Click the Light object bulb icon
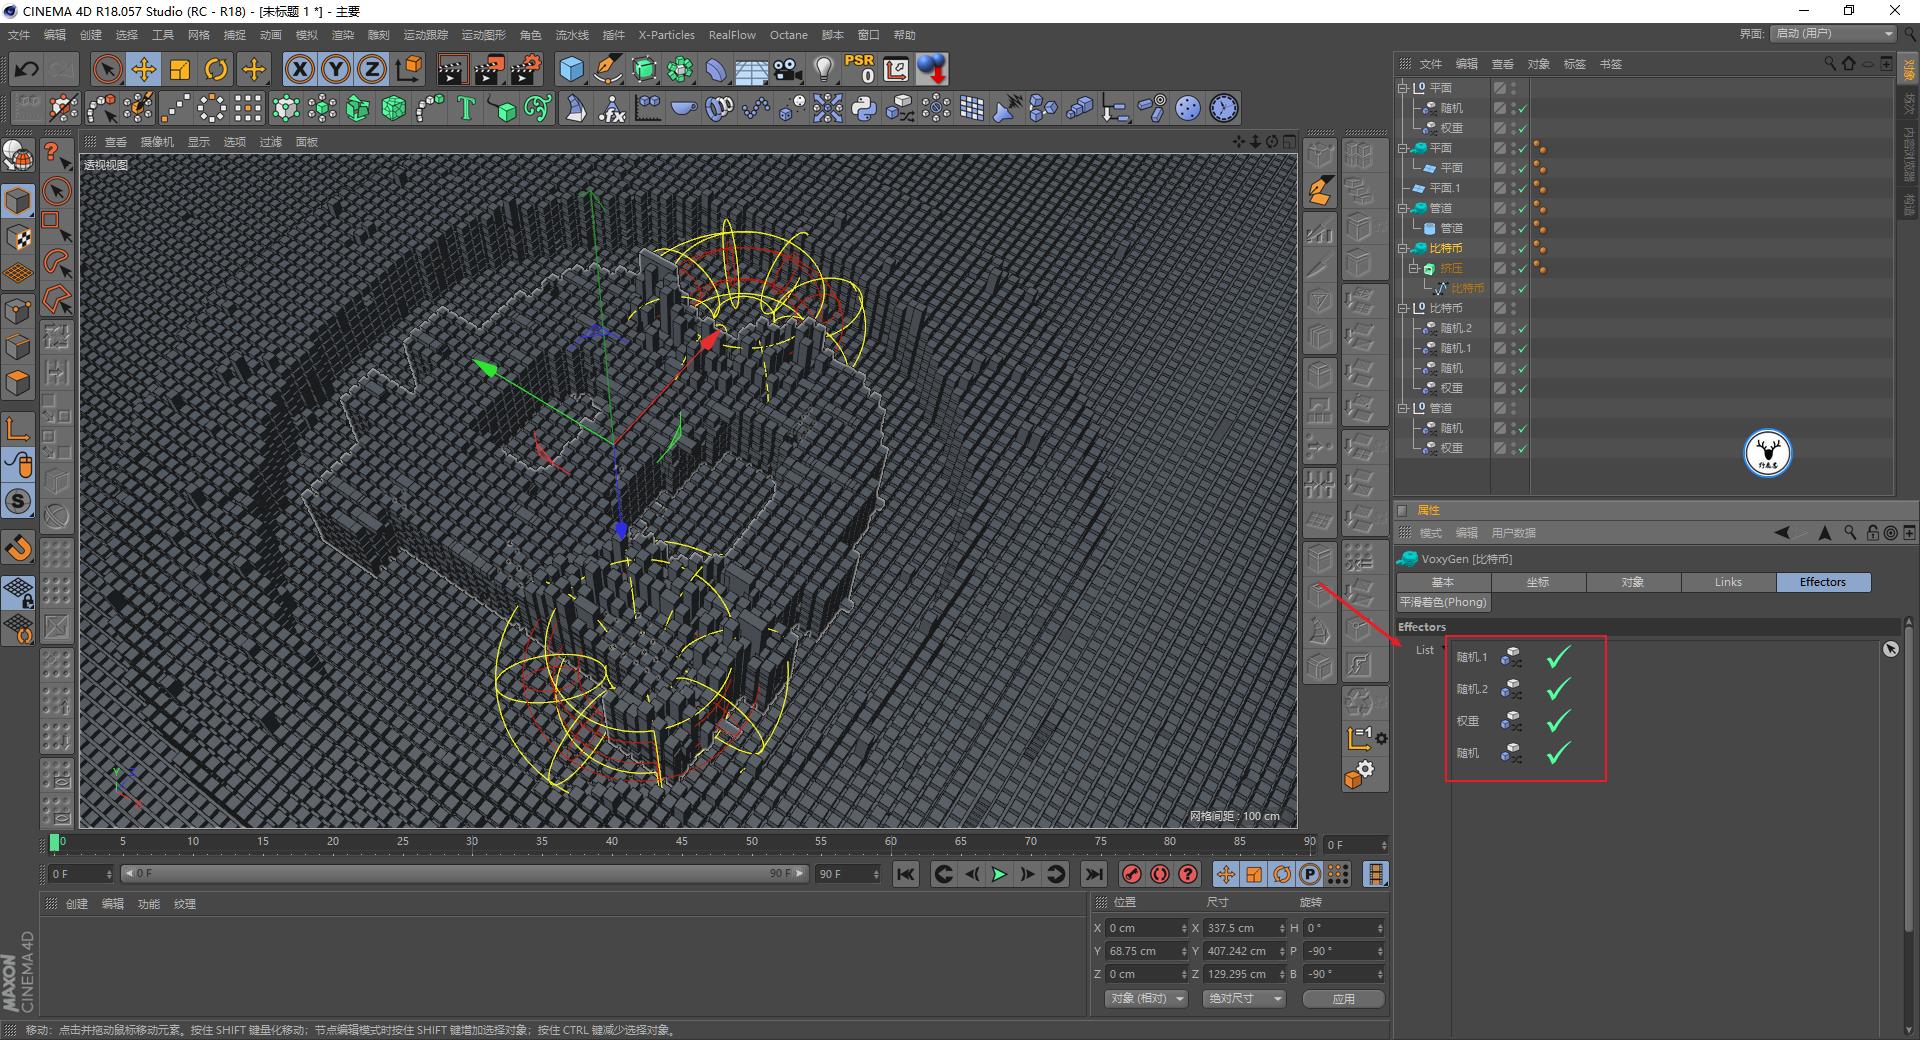1920x1040 pixels. pos(823,69)
